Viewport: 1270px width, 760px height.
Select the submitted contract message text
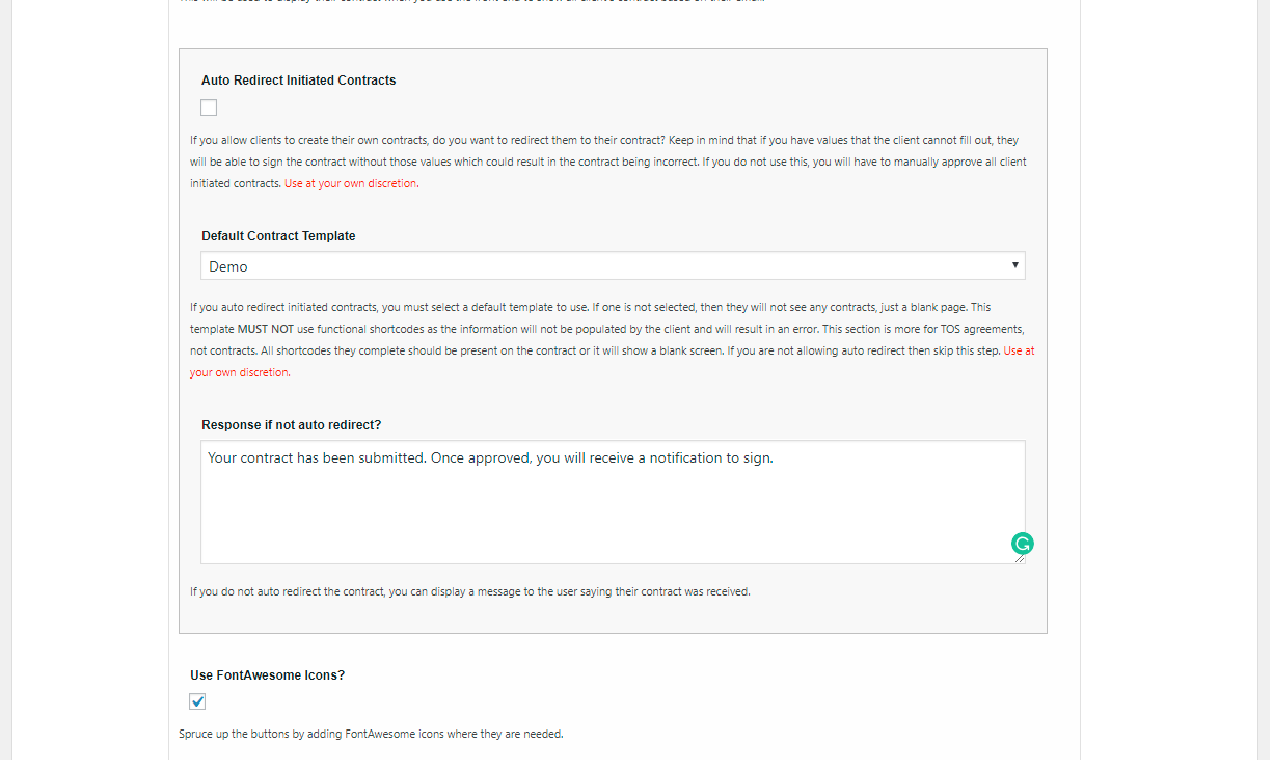(489, 457)
